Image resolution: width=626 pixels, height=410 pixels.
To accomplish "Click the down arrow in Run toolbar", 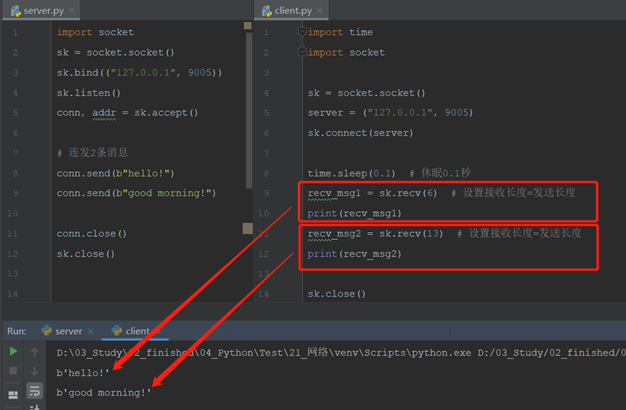I will click(x=35, y=371).
